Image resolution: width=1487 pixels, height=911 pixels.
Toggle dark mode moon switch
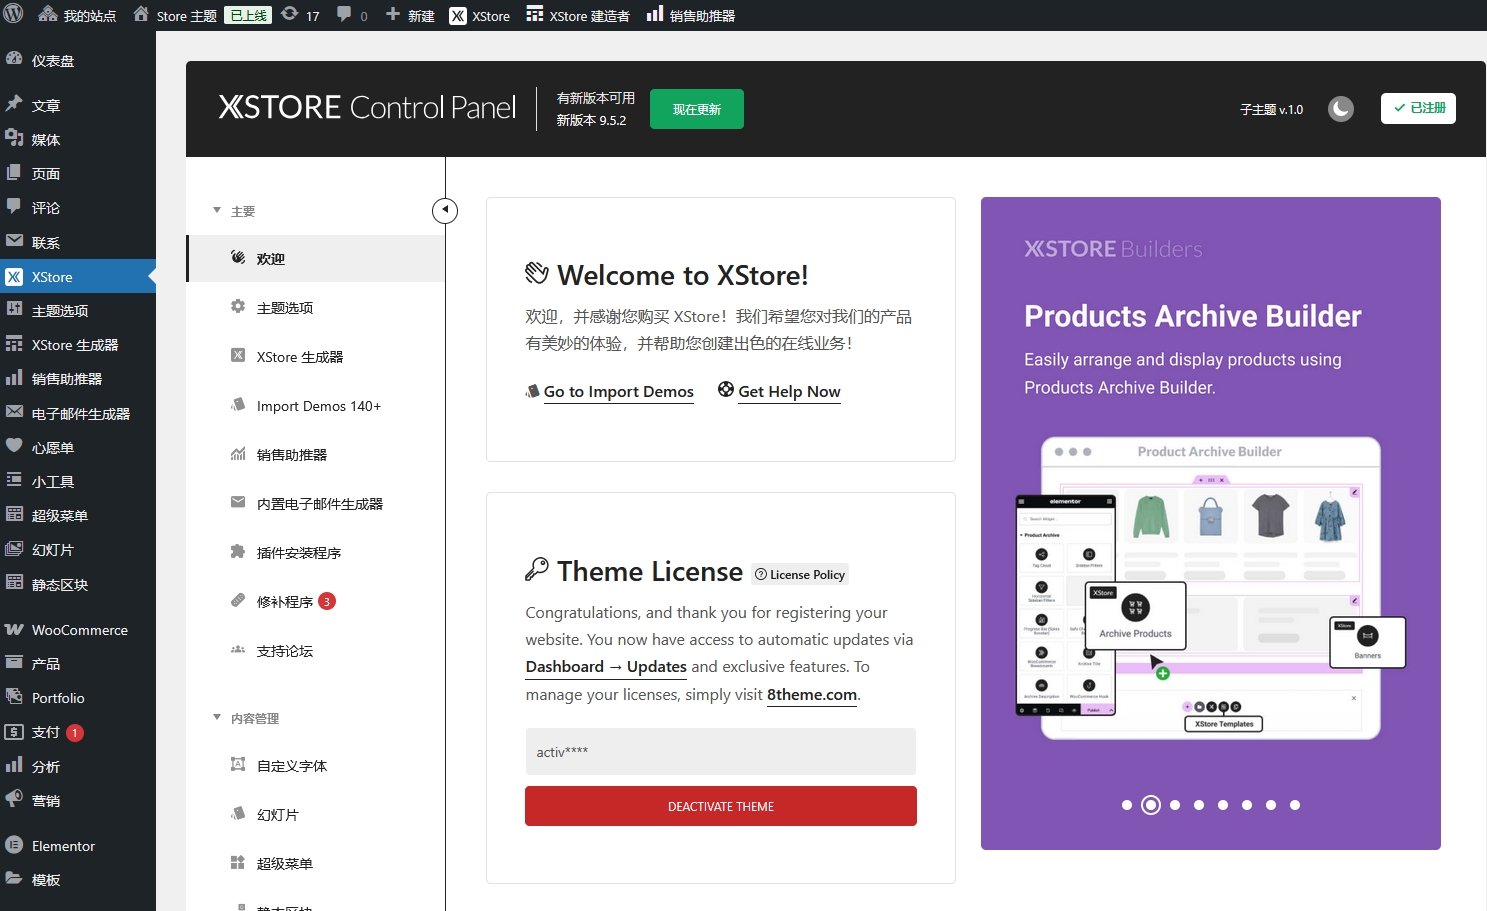(x=1341, y=109)
